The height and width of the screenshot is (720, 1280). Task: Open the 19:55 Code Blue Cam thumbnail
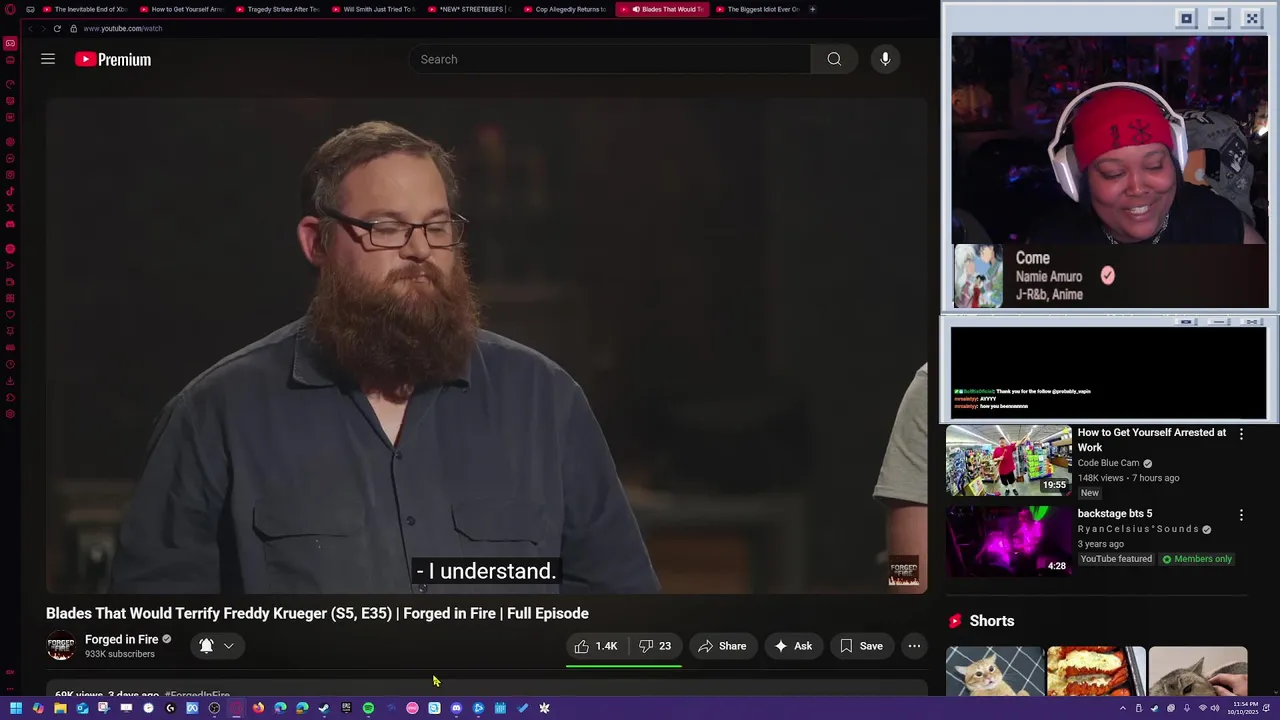[1008, 460]
